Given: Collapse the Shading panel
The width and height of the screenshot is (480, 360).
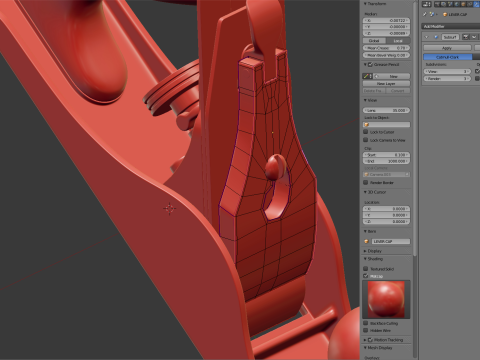Looking at the screenshot, I should tap(365, 259).
